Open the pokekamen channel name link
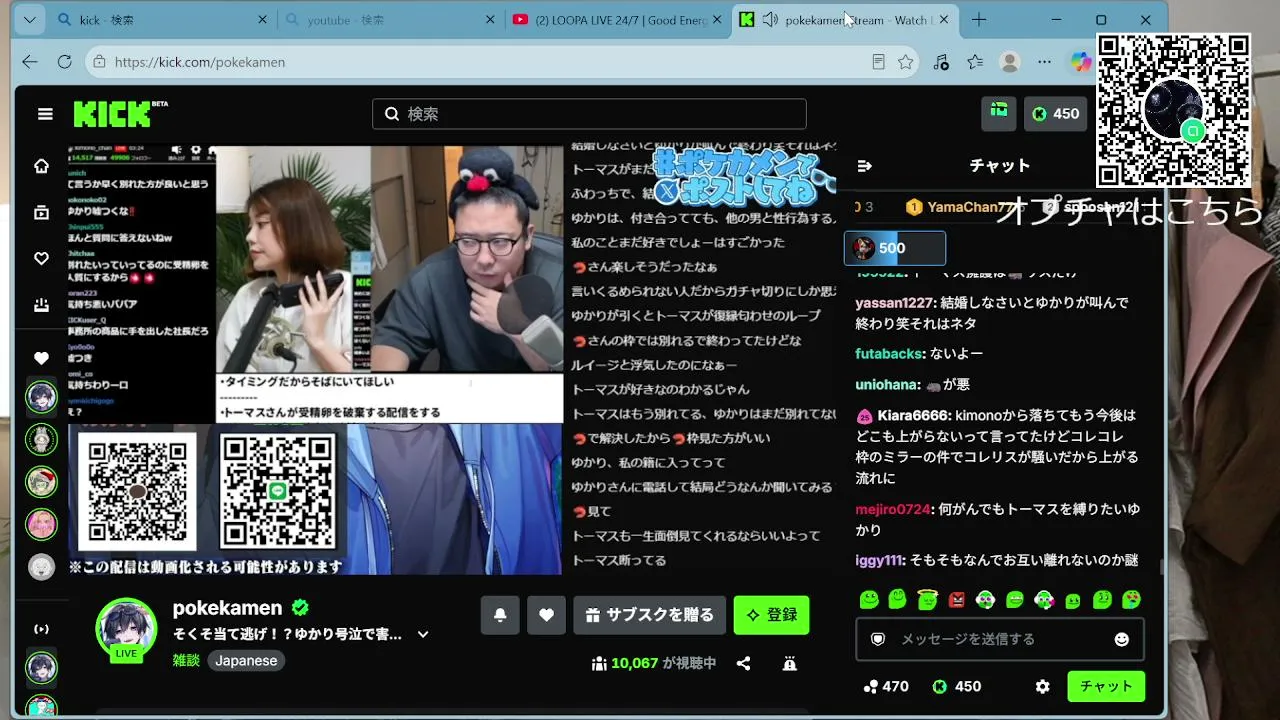The image size is (1280, 720). click(x=227, y=608)
